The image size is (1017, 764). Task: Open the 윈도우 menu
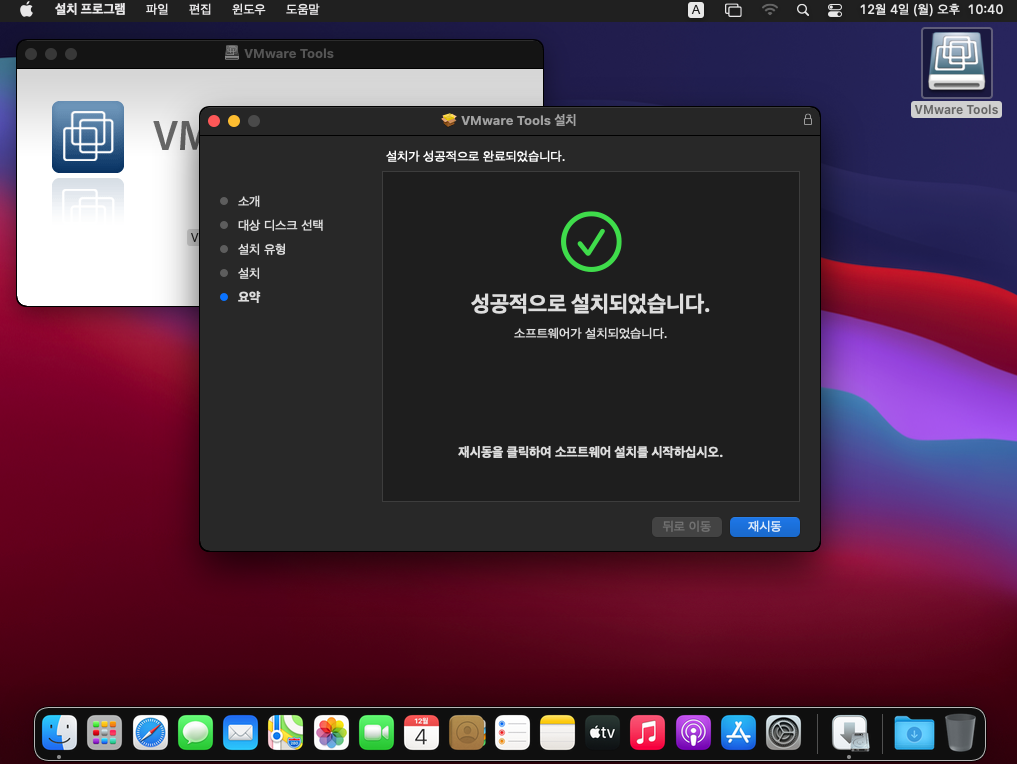[x=248, y=10]
